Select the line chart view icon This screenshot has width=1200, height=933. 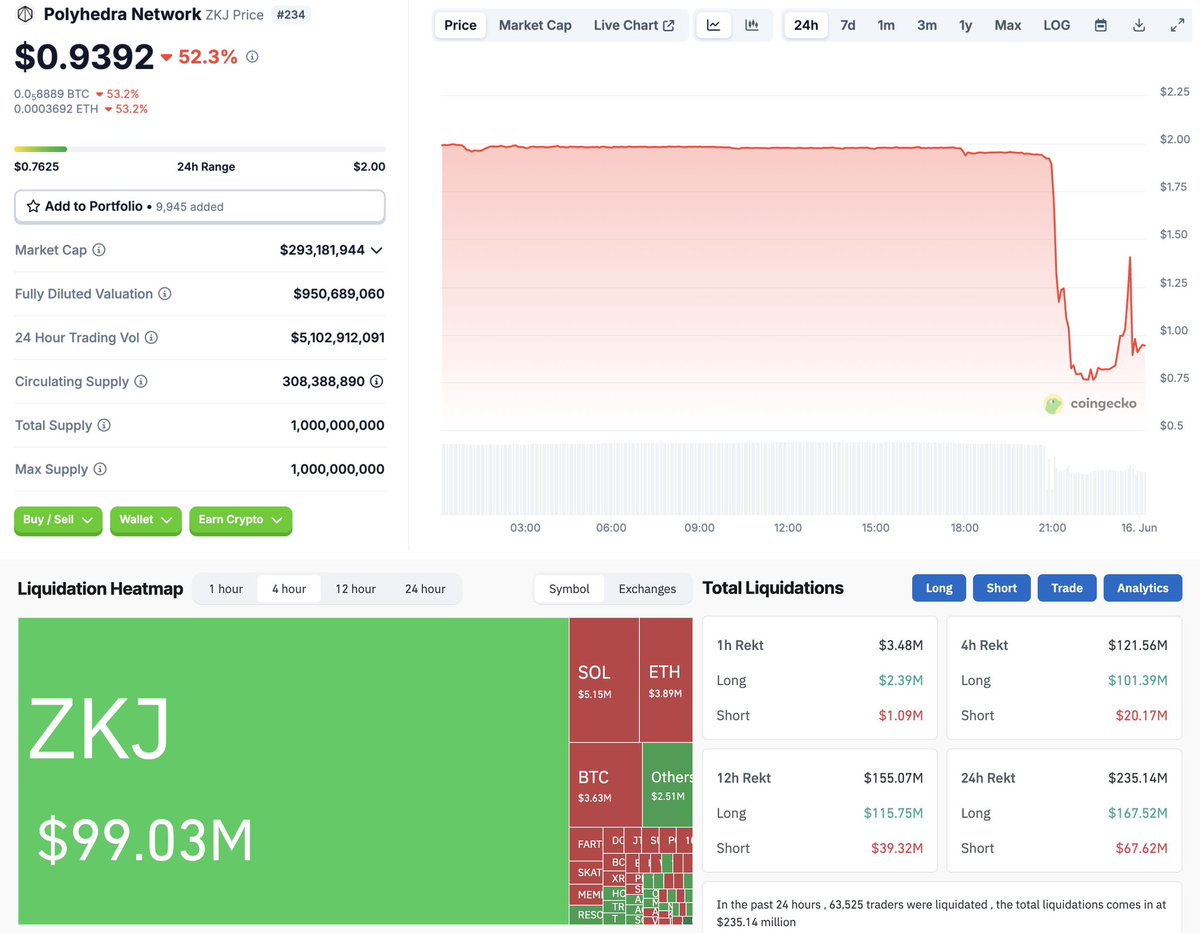tap(713, 24)
